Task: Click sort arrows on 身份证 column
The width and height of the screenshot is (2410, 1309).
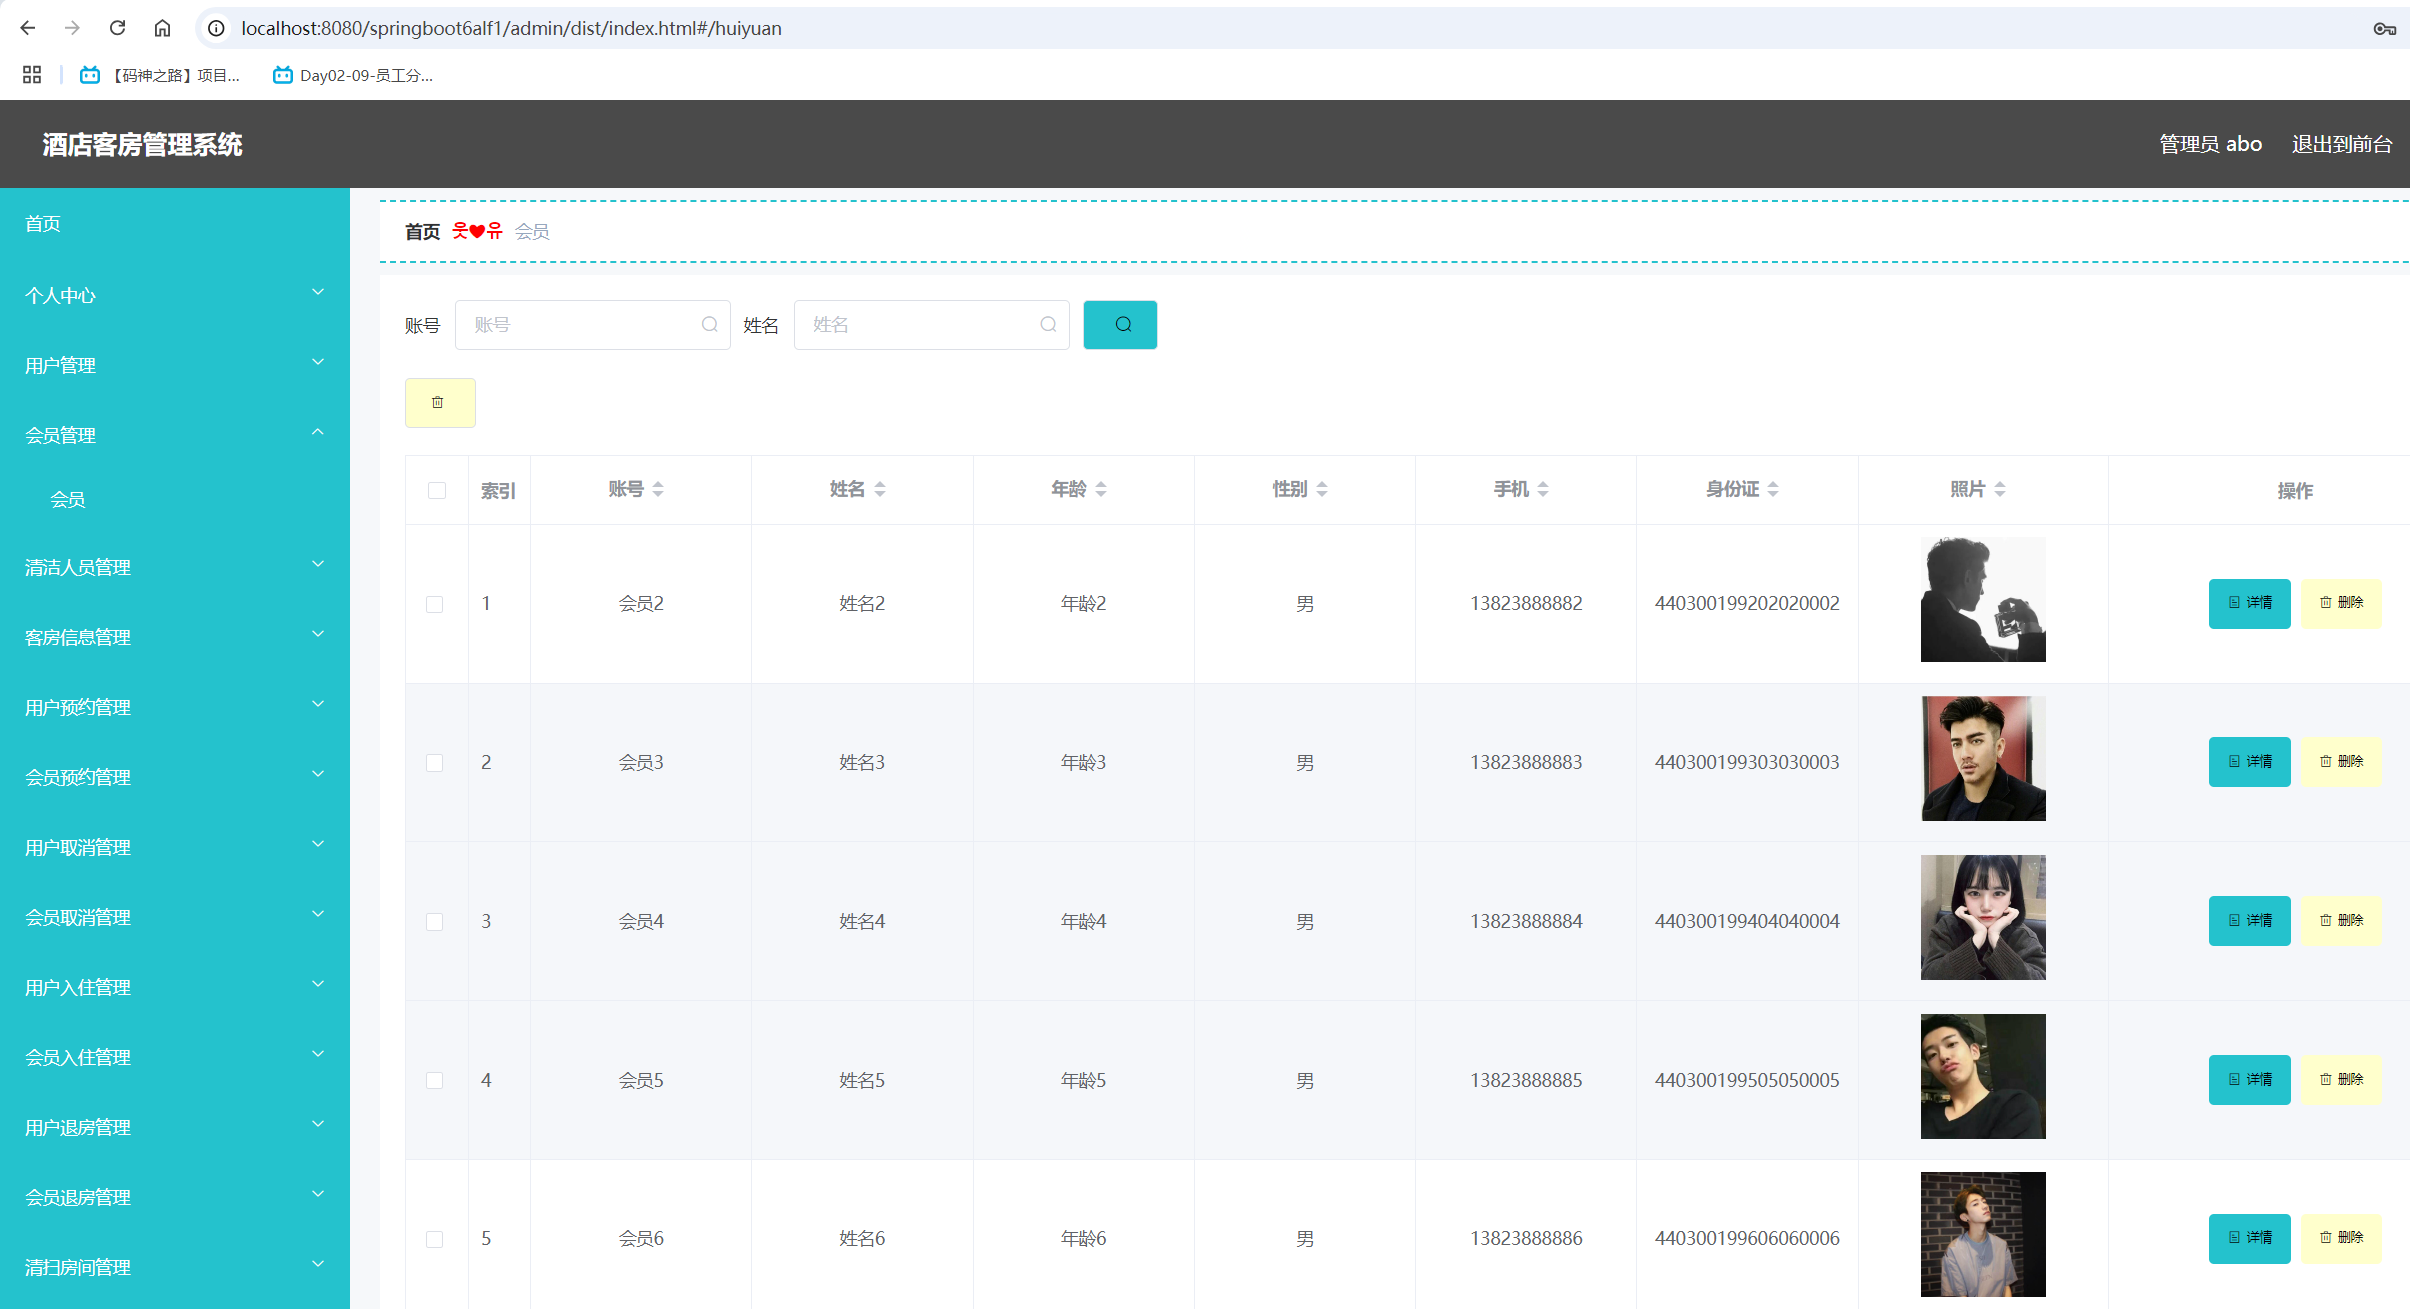Action: pyautogui.click(x=1773, y=489)
